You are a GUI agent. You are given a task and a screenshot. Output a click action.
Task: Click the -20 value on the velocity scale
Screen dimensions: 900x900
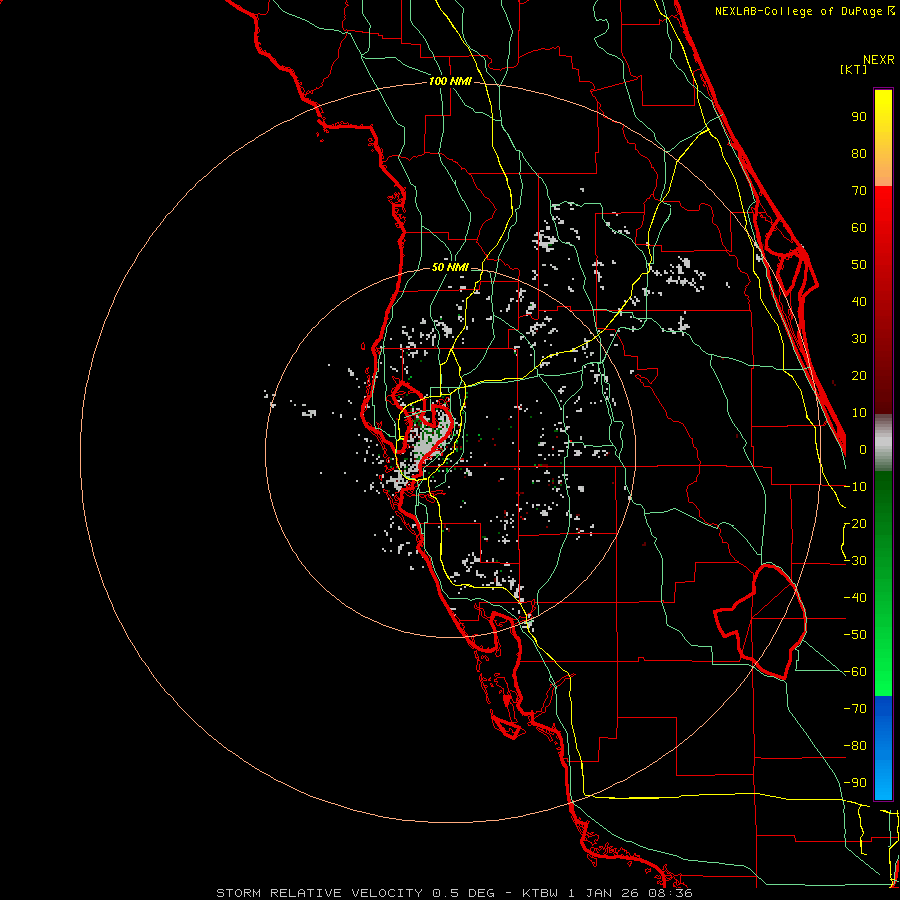point(856,524)
